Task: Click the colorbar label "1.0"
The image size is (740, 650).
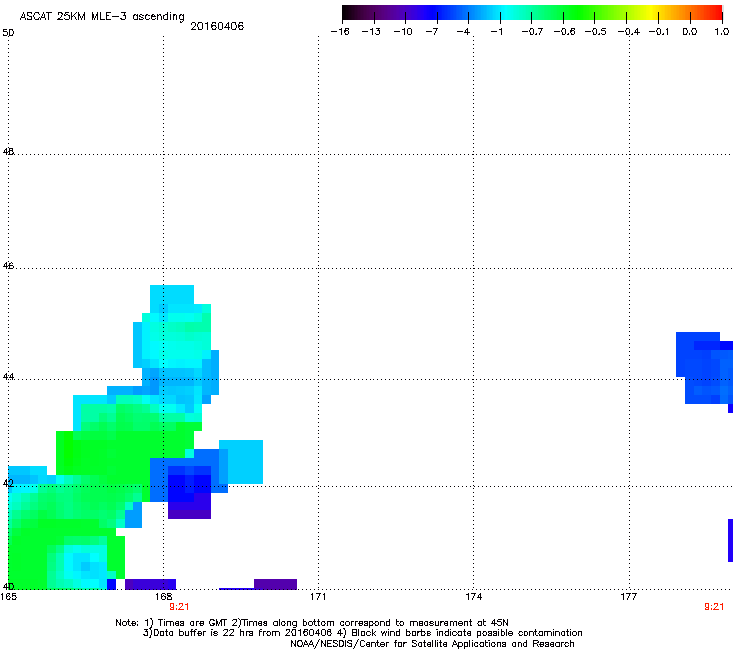Action: [722, 32]
